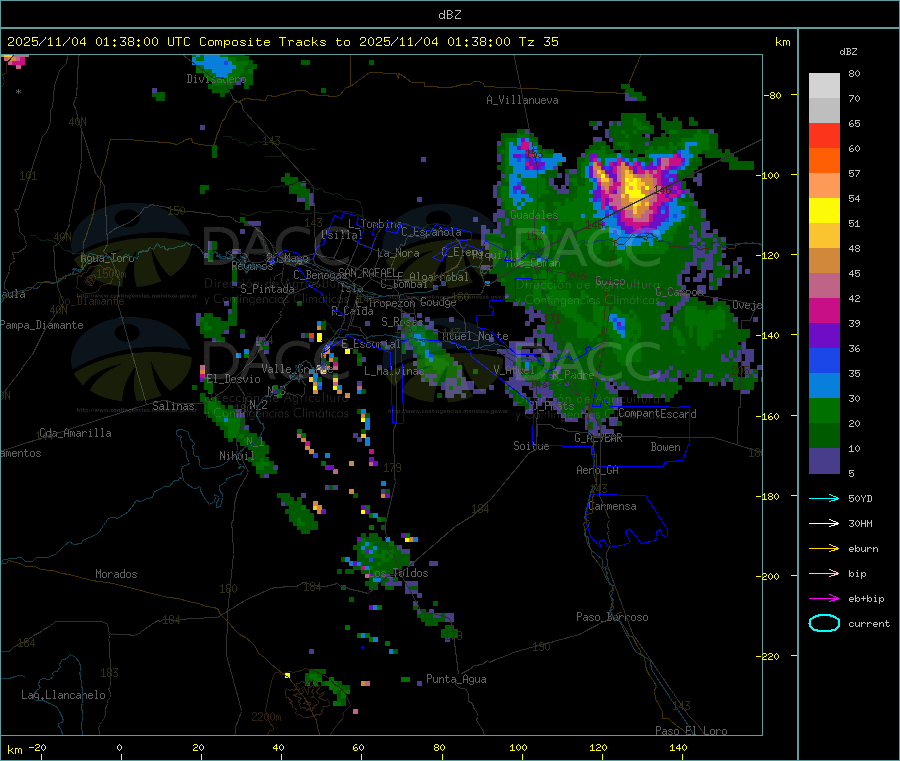This screenshot has height=761, width=900.
Task: Click the 'Nihuil' map label
Action: 236,456
